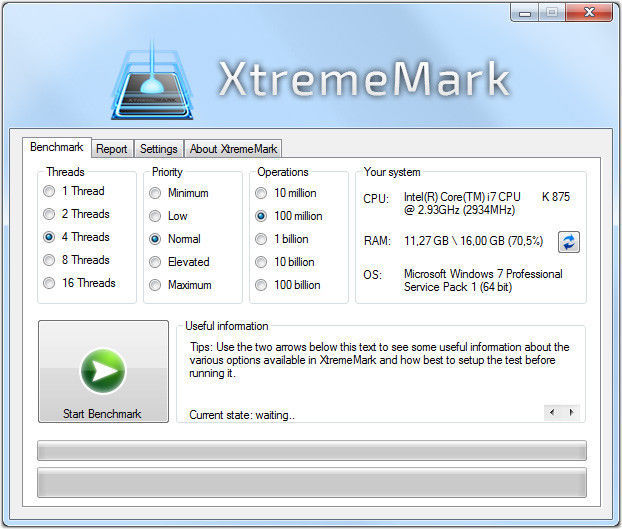Screen dimensions: 622x529
Task: Open the Report tab
Action: [112, 149]
